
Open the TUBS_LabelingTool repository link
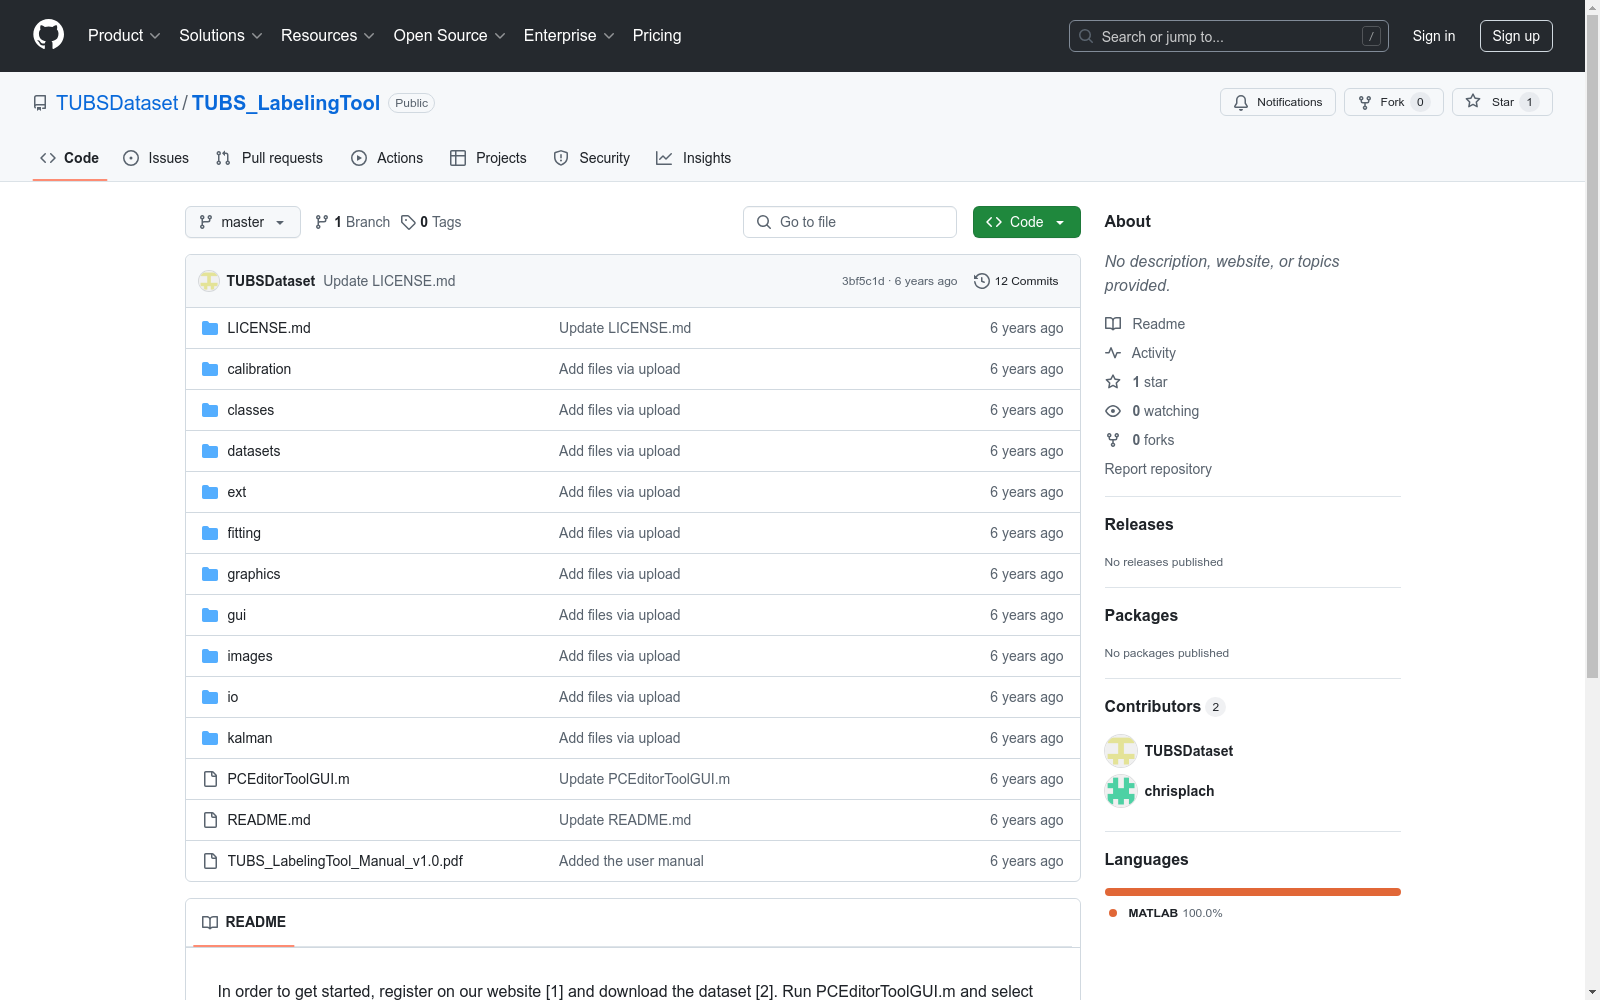point(286,103)
